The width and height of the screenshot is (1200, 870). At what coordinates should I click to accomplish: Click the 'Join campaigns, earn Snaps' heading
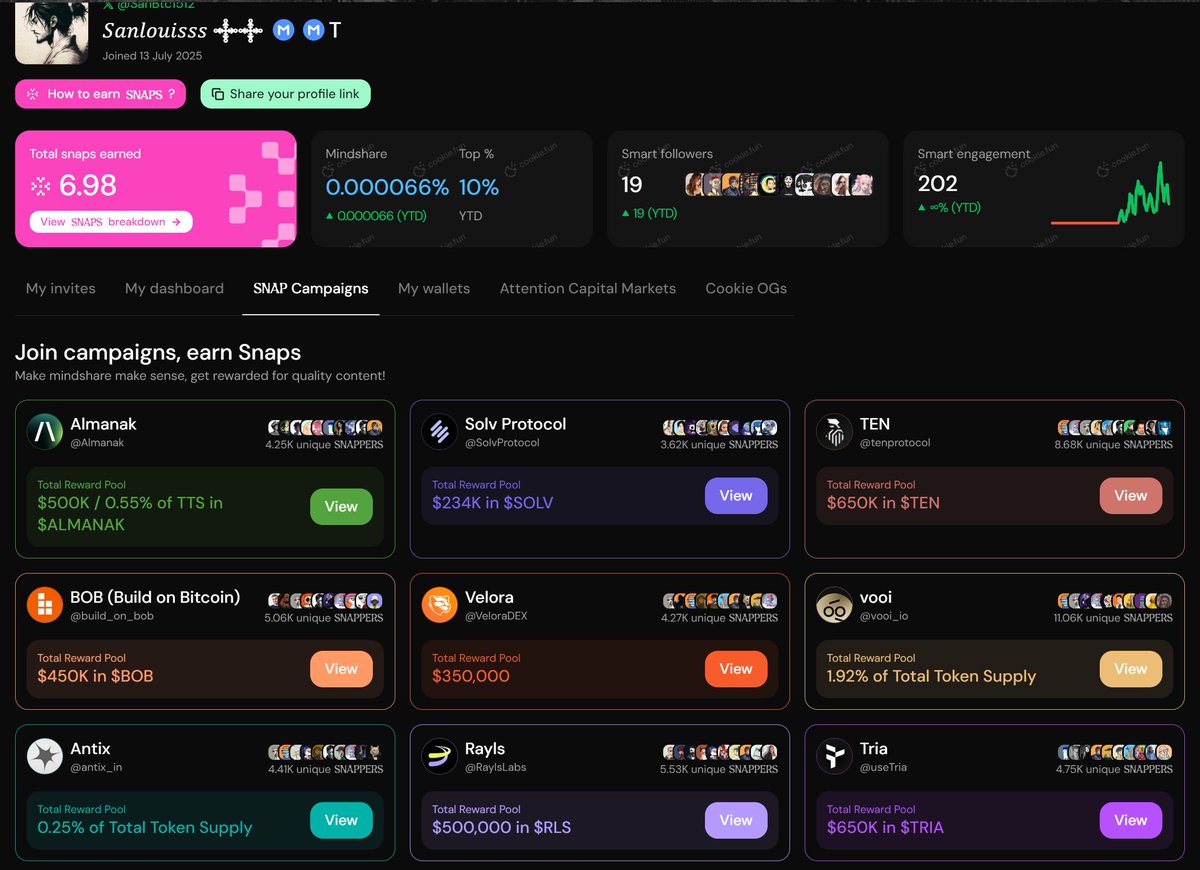158,352
